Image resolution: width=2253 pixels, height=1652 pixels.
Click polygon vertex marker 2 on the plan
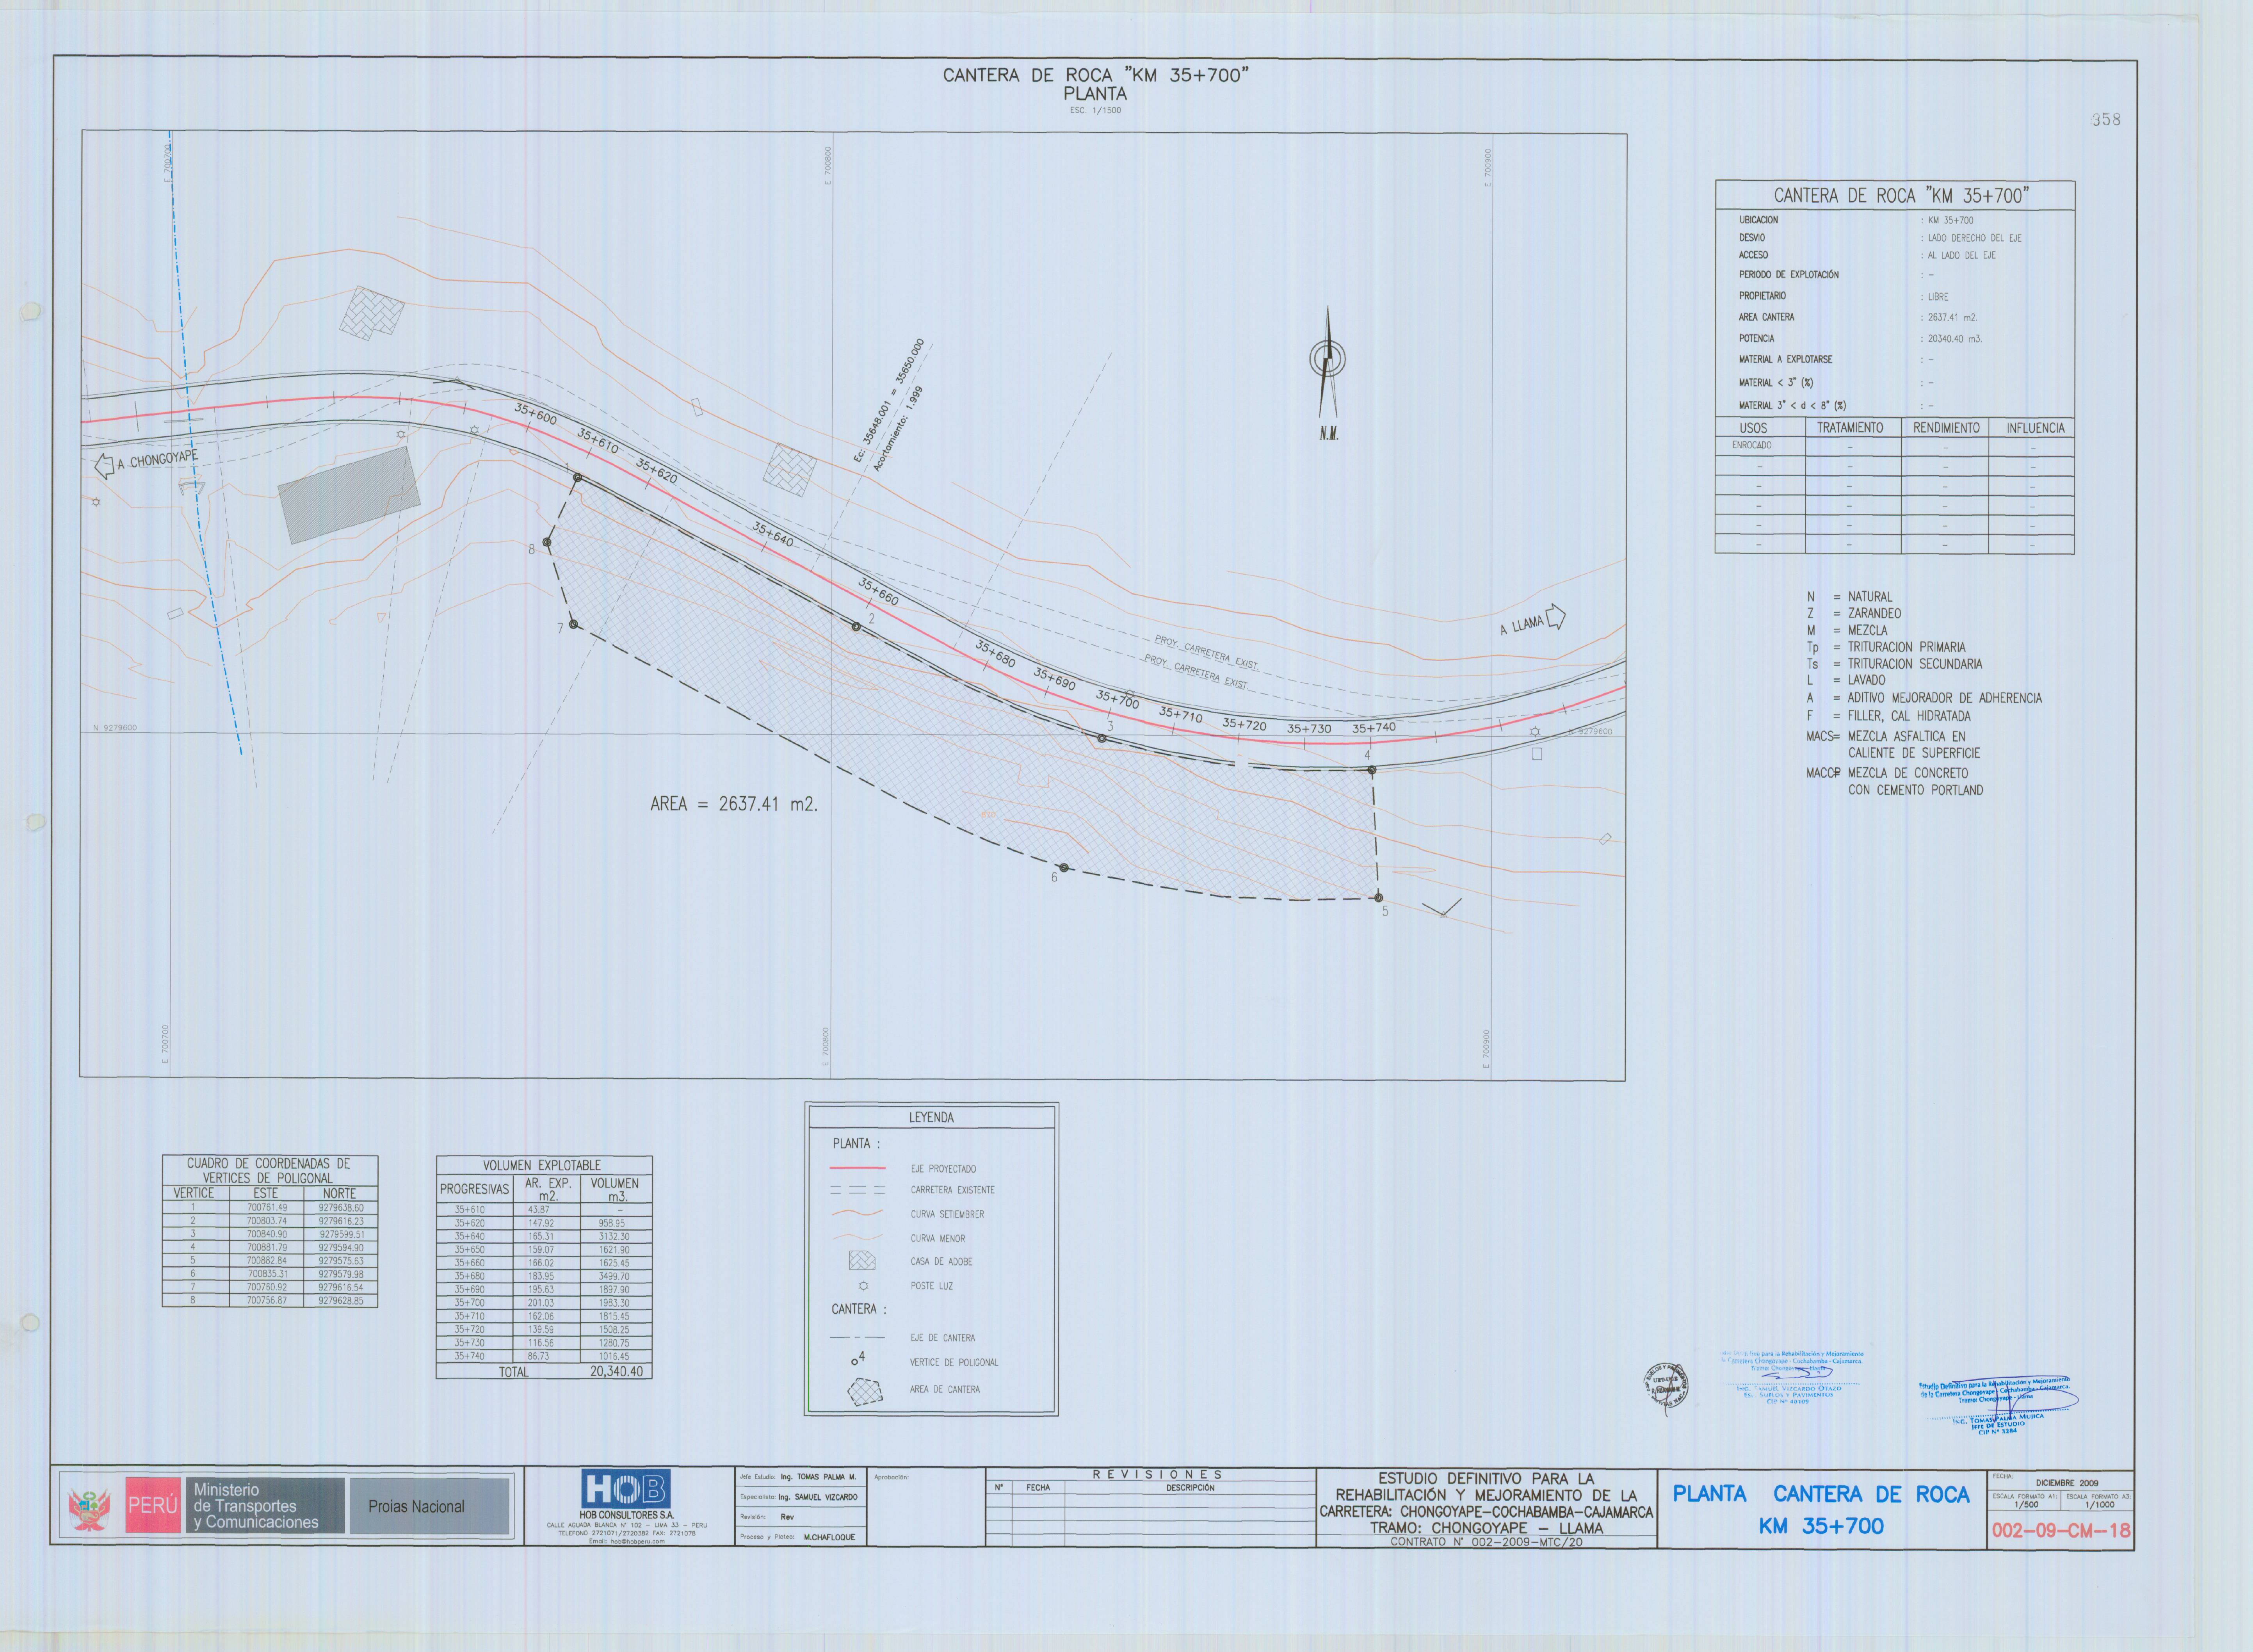[x=856, y=626]
